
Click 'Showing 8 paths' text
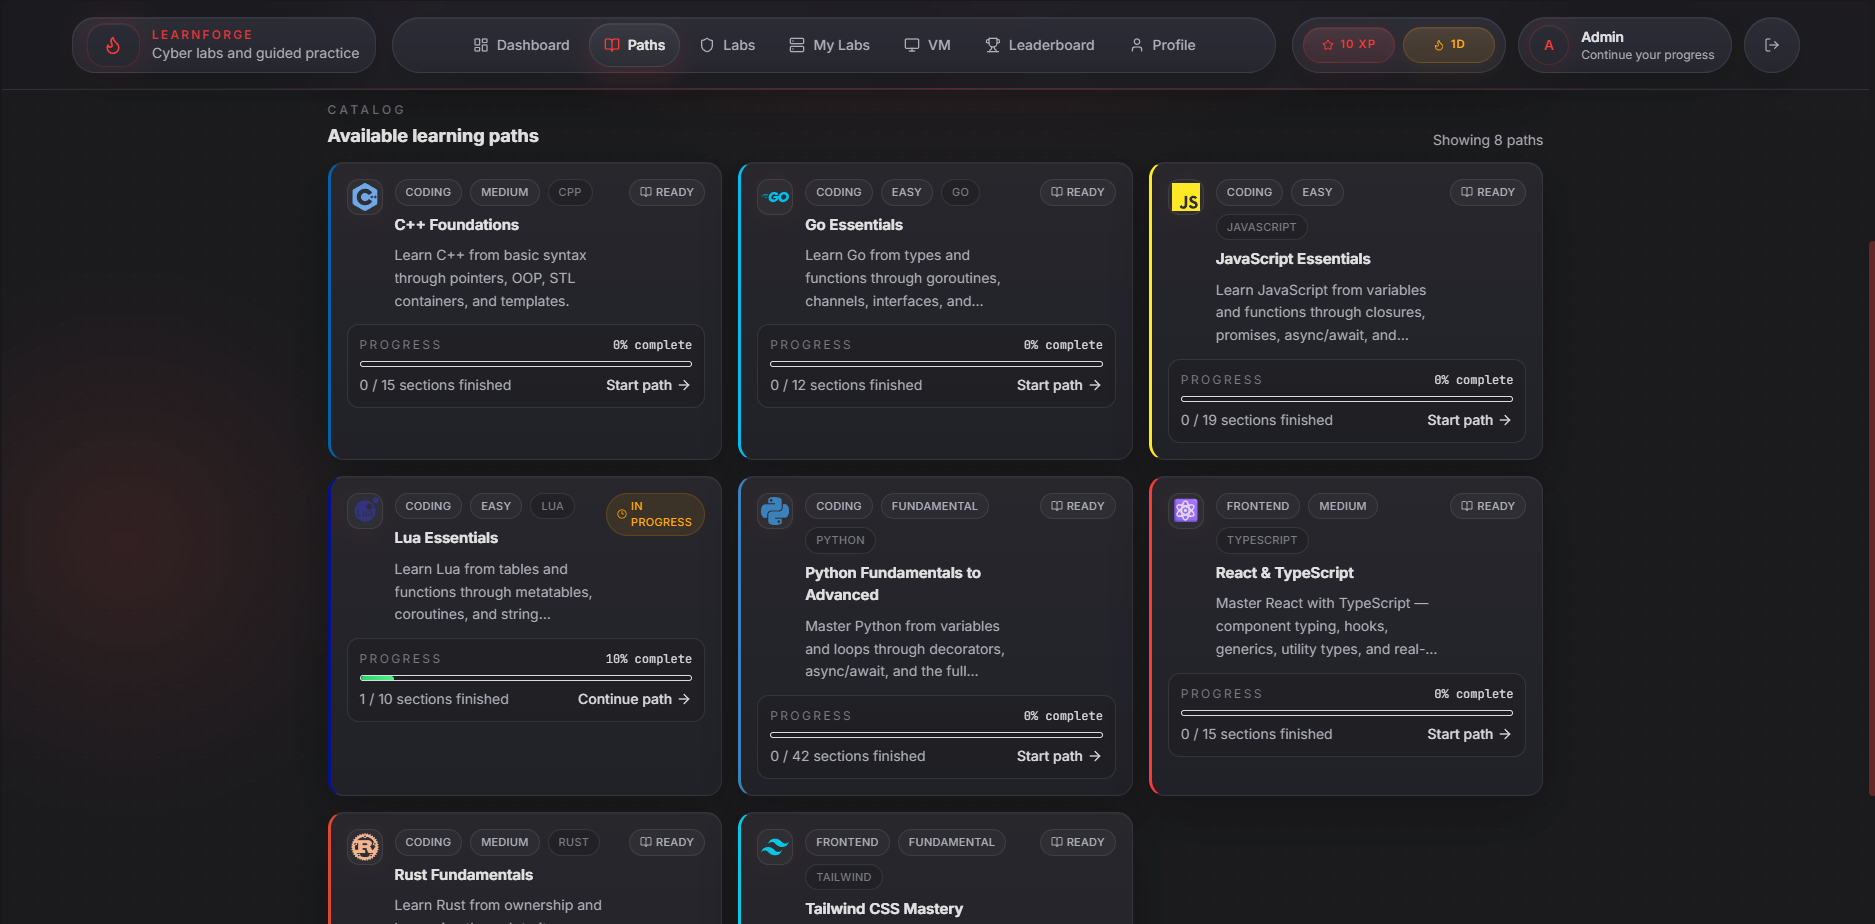[1488, 140]
